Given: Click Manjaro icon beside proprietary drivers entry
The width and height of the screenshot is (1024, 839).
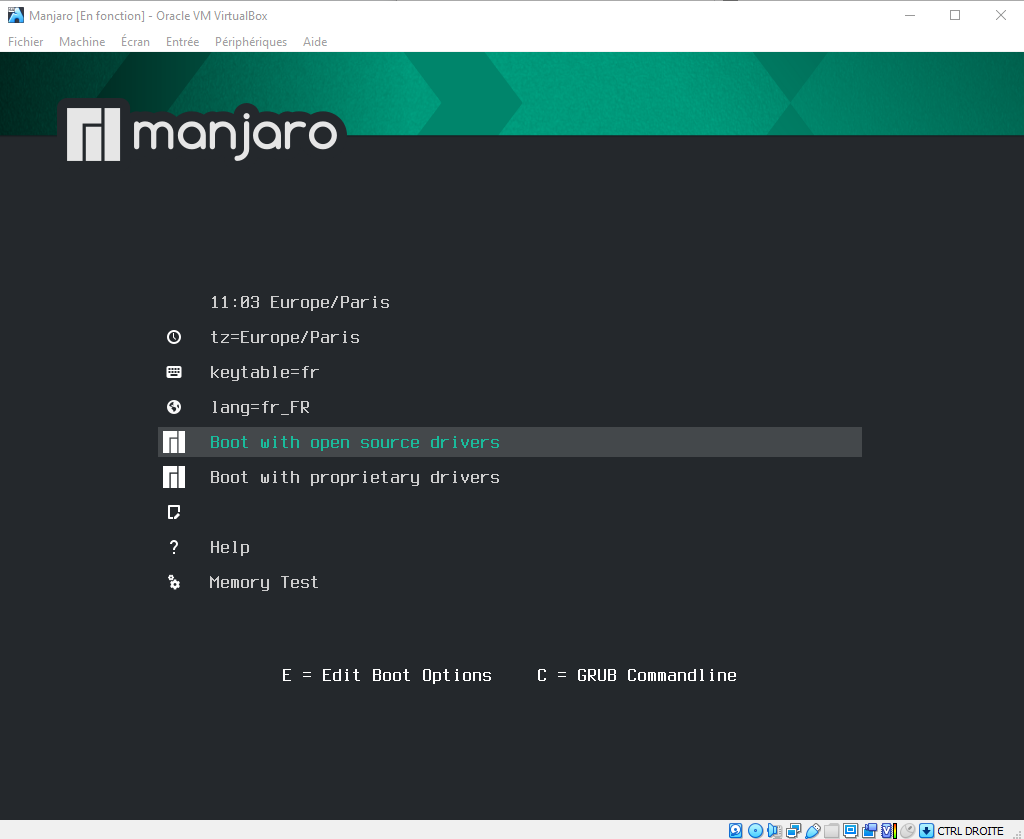Looking at the screenshot, I should [x=174, y=477].
